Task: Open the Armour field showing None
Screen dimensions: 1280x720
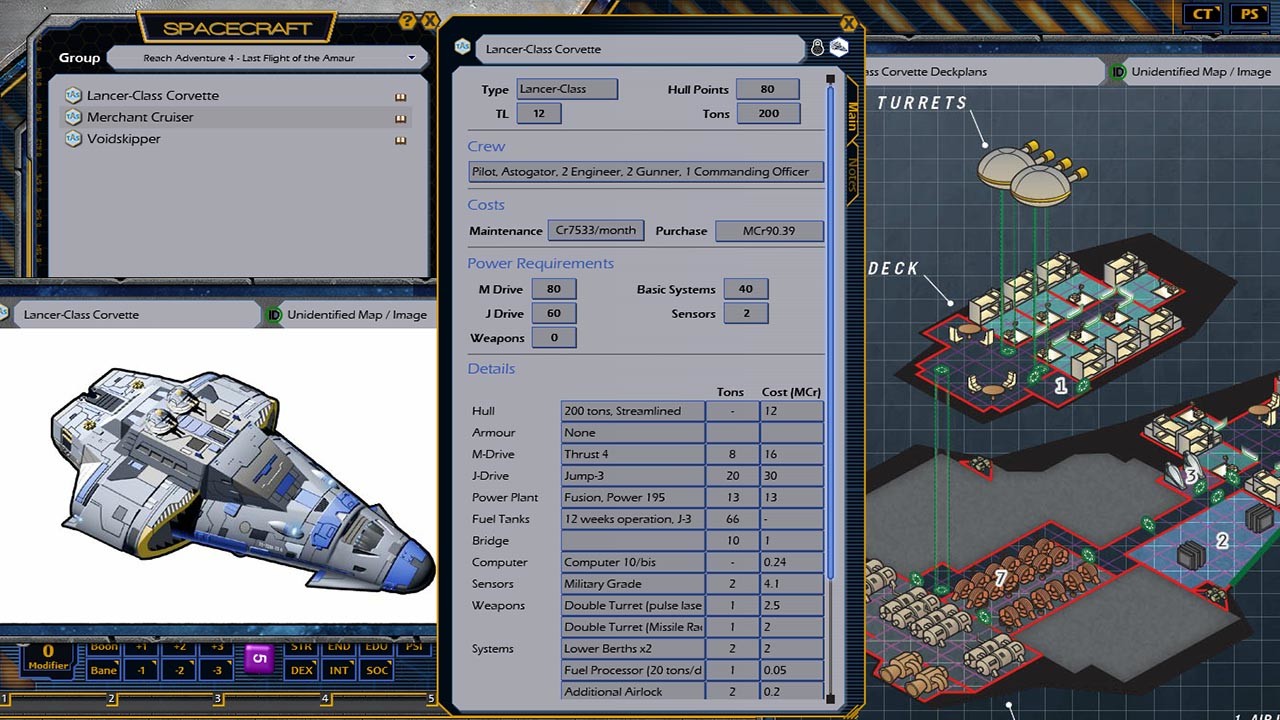Action: click(632, 432)
